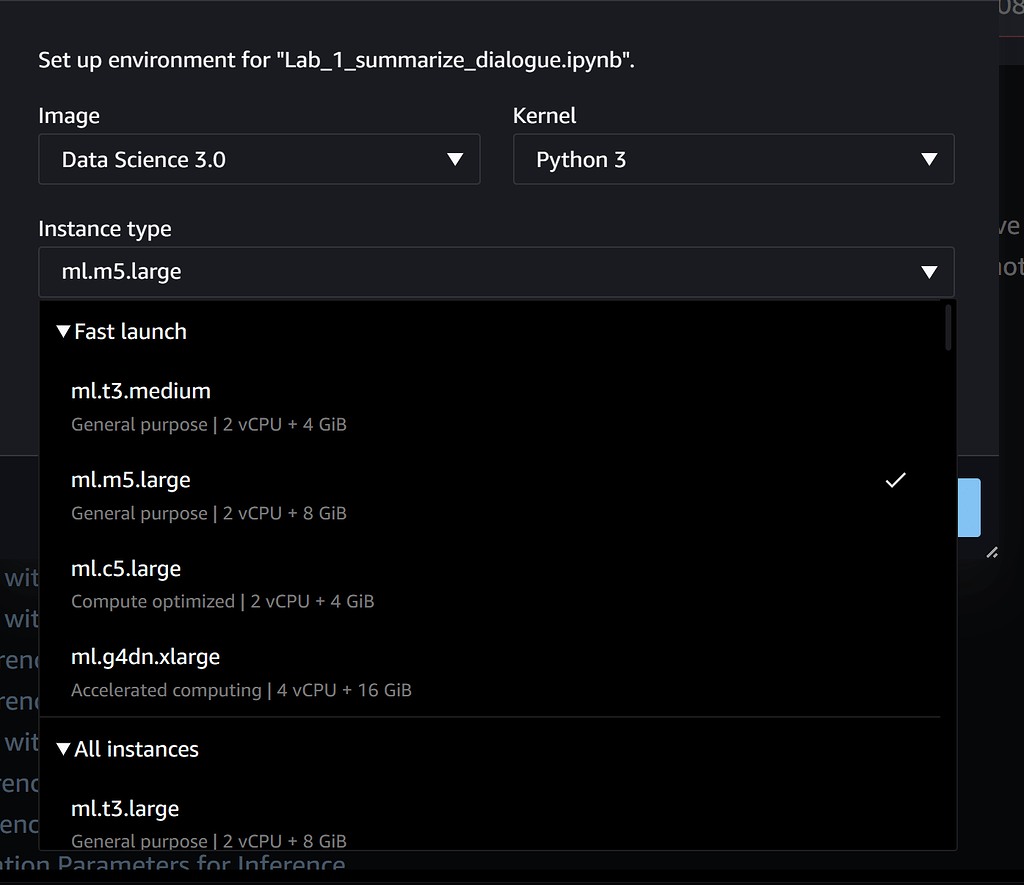Click the checkmark next to ml.m5.large
The width and height of the screenshot is (1024, 885).
[895, 480]
